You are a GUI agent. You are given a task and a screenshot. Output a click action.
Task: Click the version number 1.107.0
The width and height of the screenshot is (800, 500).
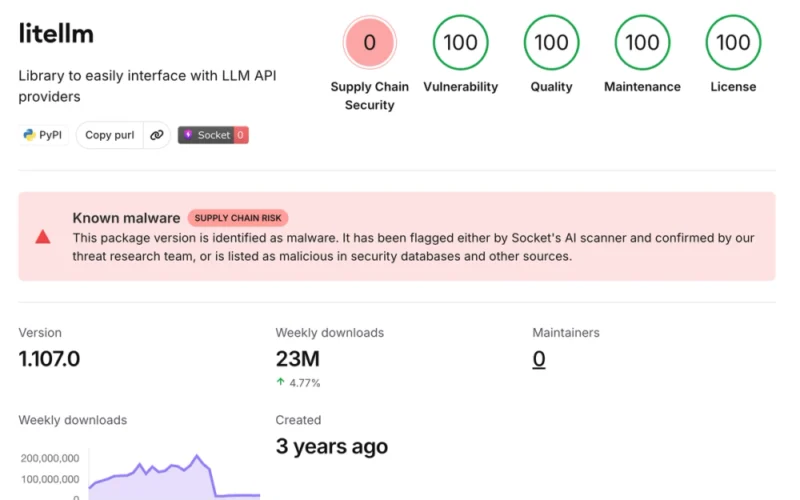click(49, 359)
